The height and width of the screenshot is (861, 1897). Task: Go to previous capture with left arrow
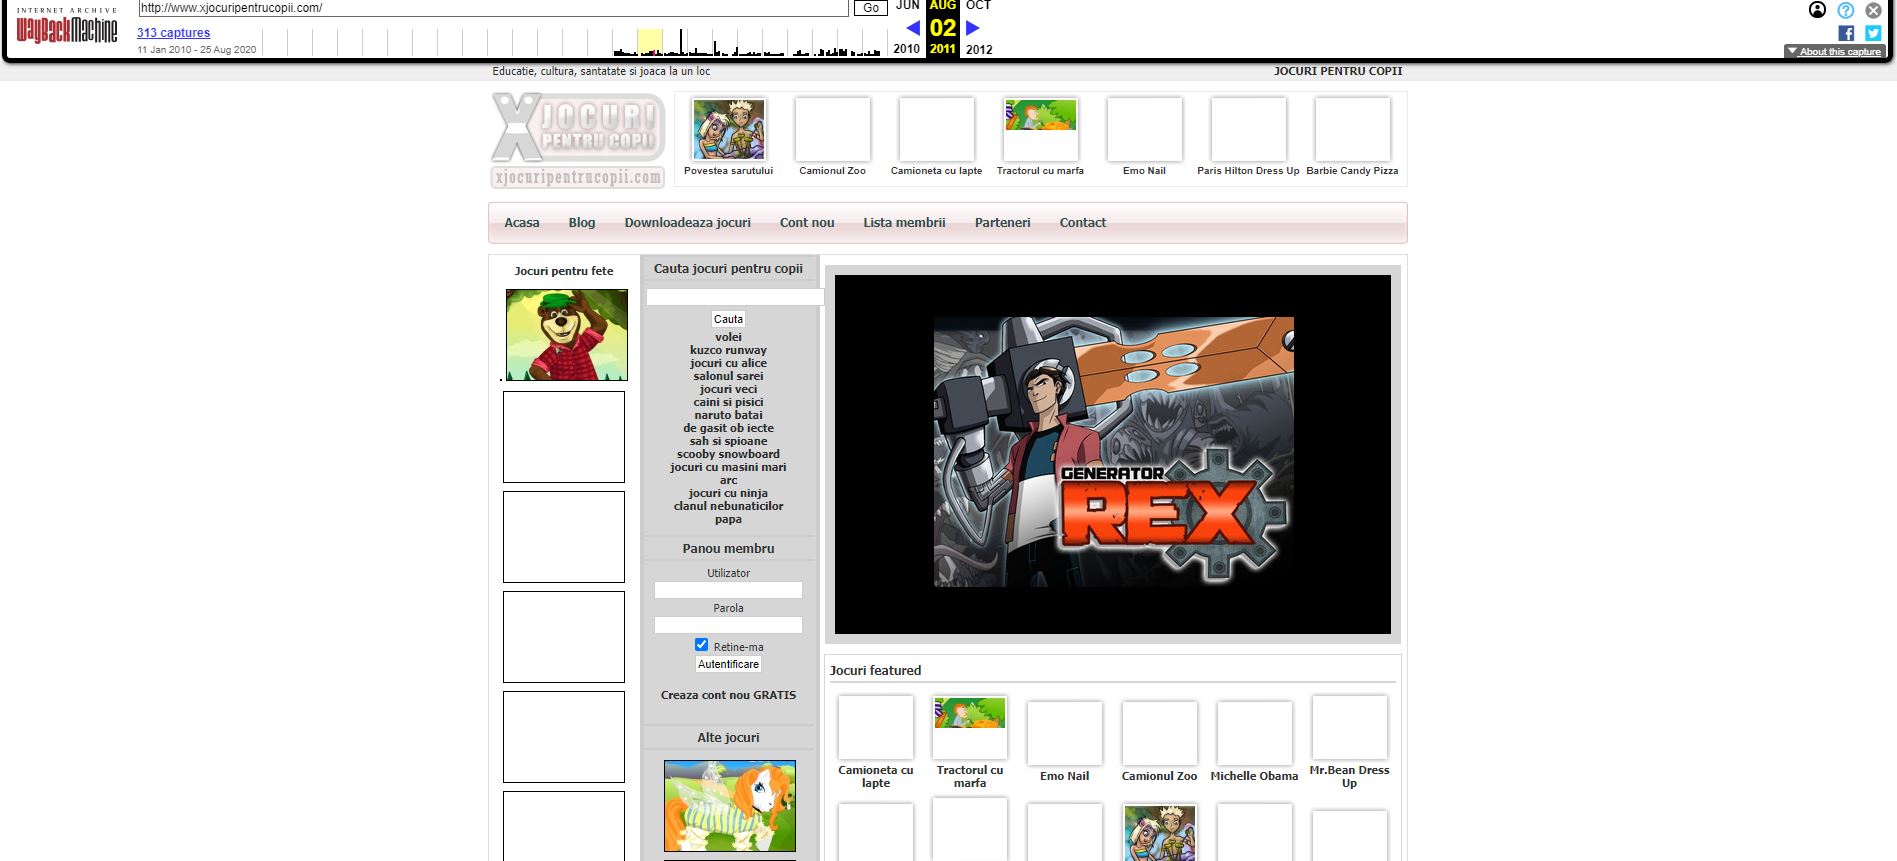coord(912,28)
